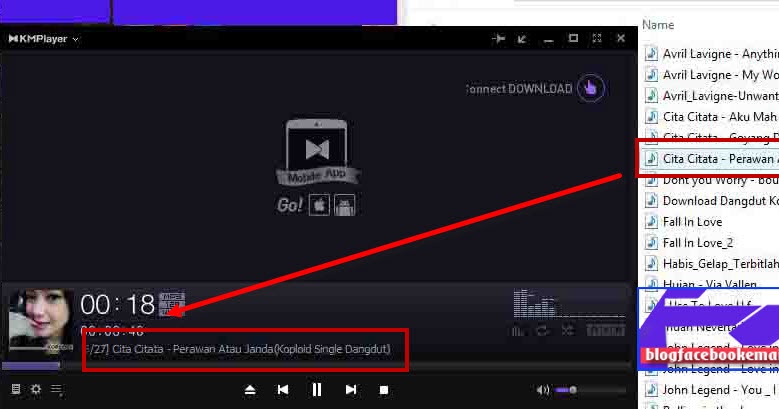779x409 pixels.
Task: Click the Name column header in the file list
Action: 658,25
